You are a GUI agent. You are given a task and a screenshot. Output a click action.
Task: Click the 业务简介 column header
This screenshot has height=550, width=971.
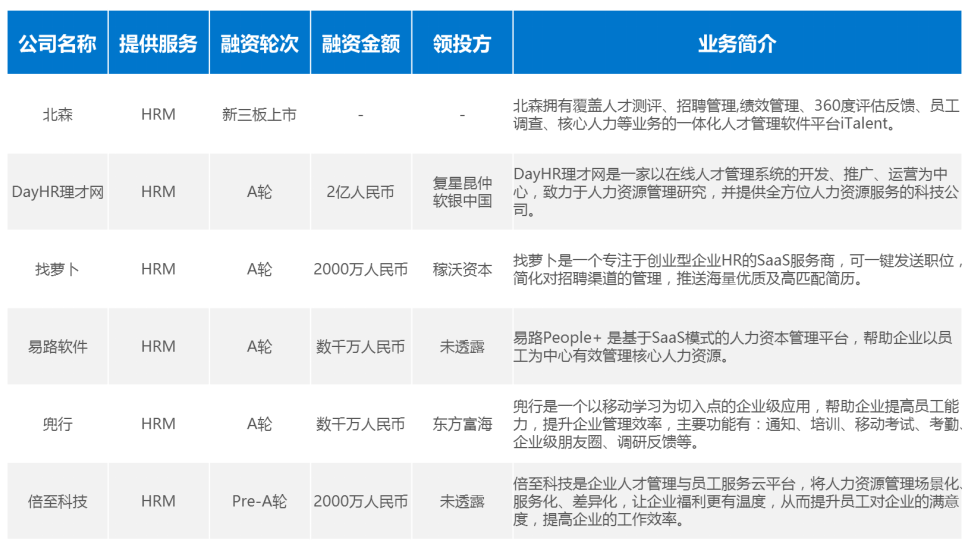[737, 43]
